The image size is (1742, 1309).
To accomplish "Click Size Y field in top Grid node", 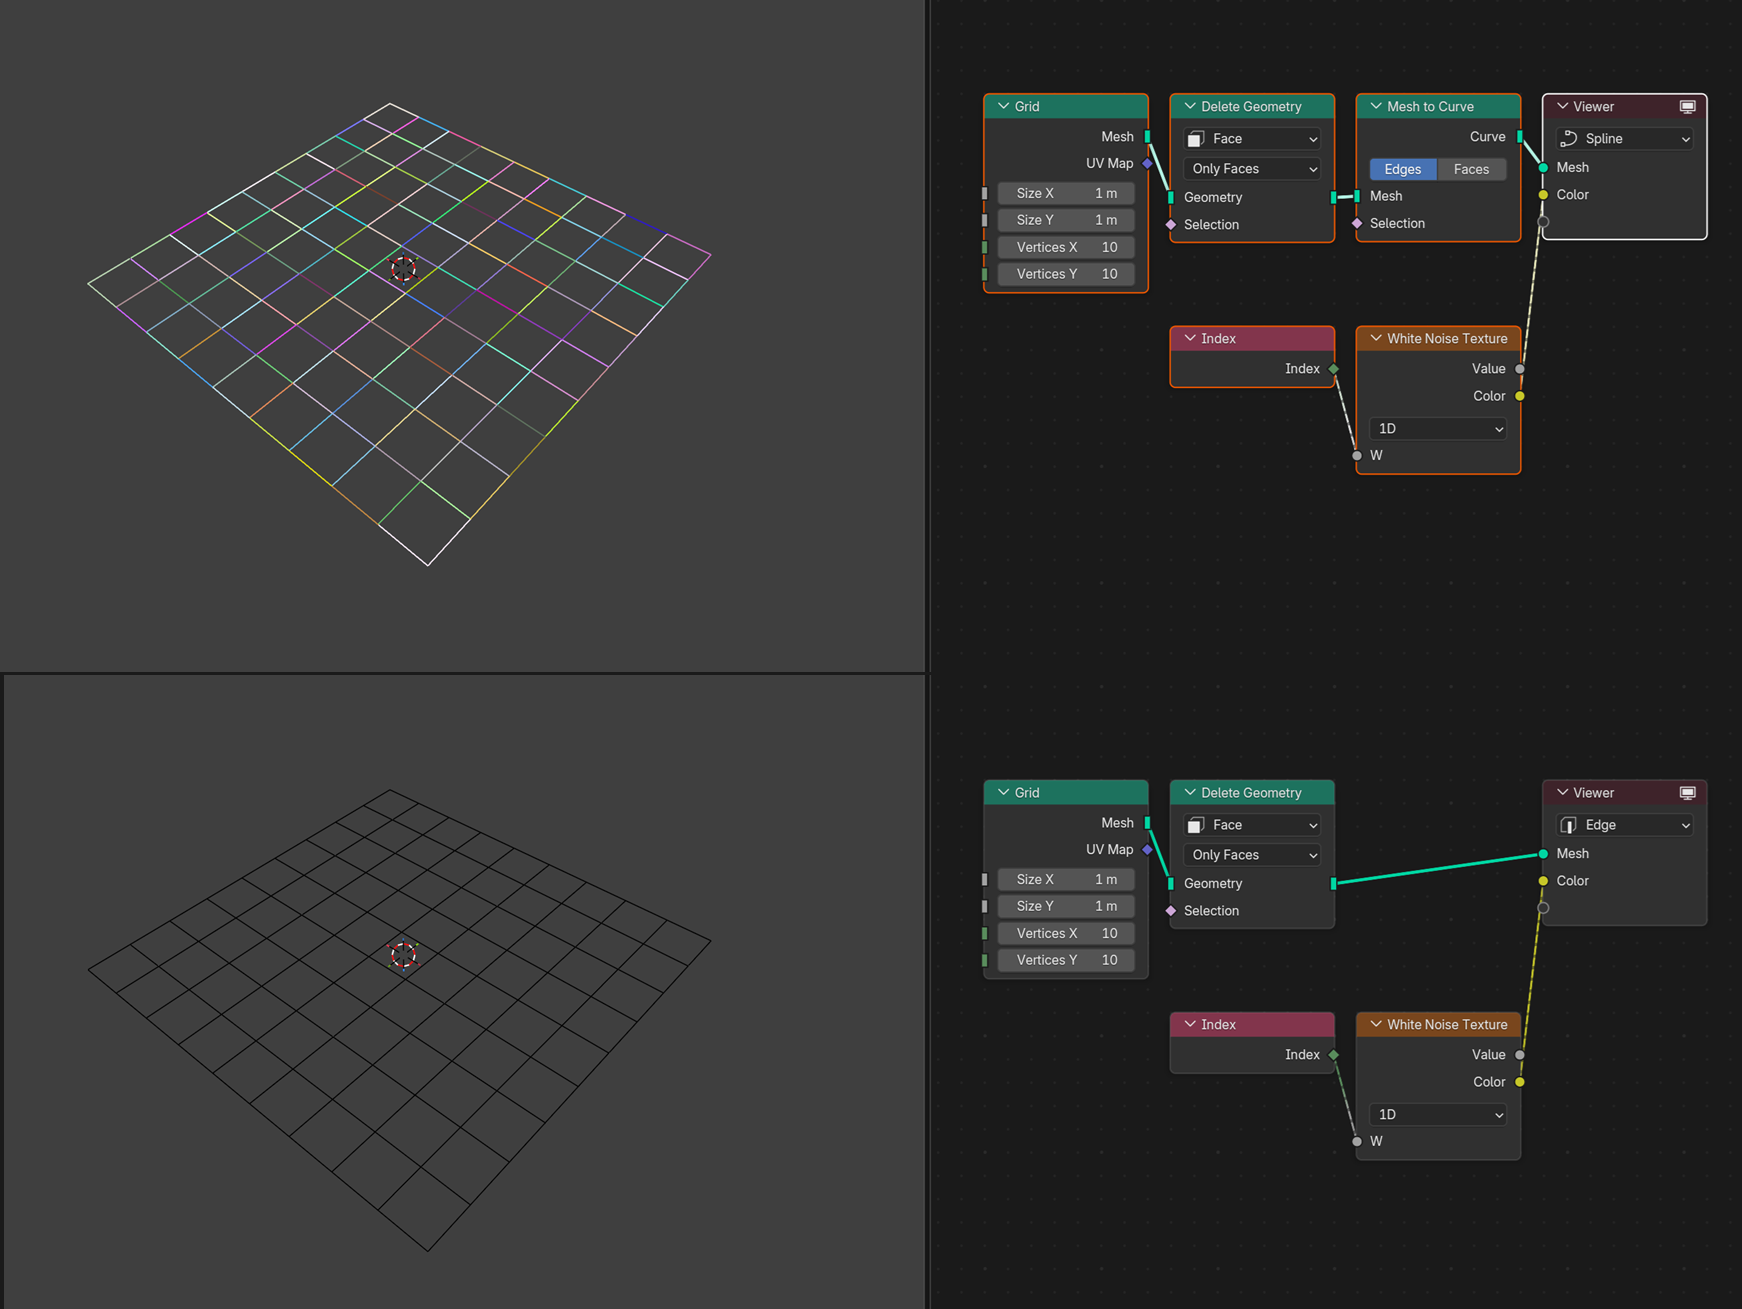I will click(1066, 220).
